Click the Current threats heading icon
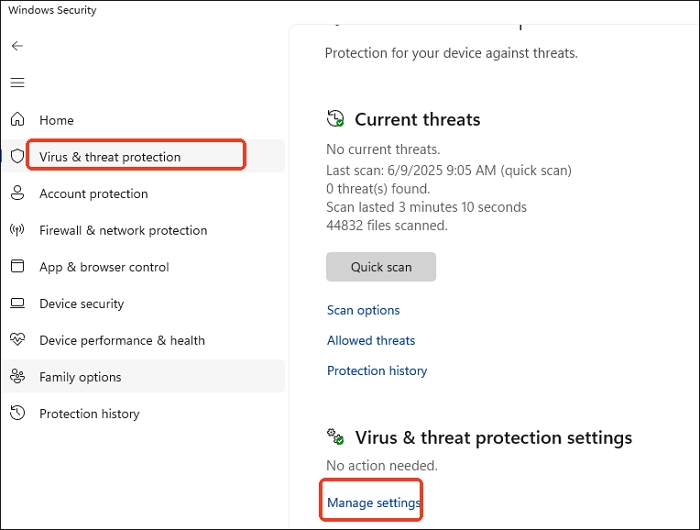 tap(336, 119)
